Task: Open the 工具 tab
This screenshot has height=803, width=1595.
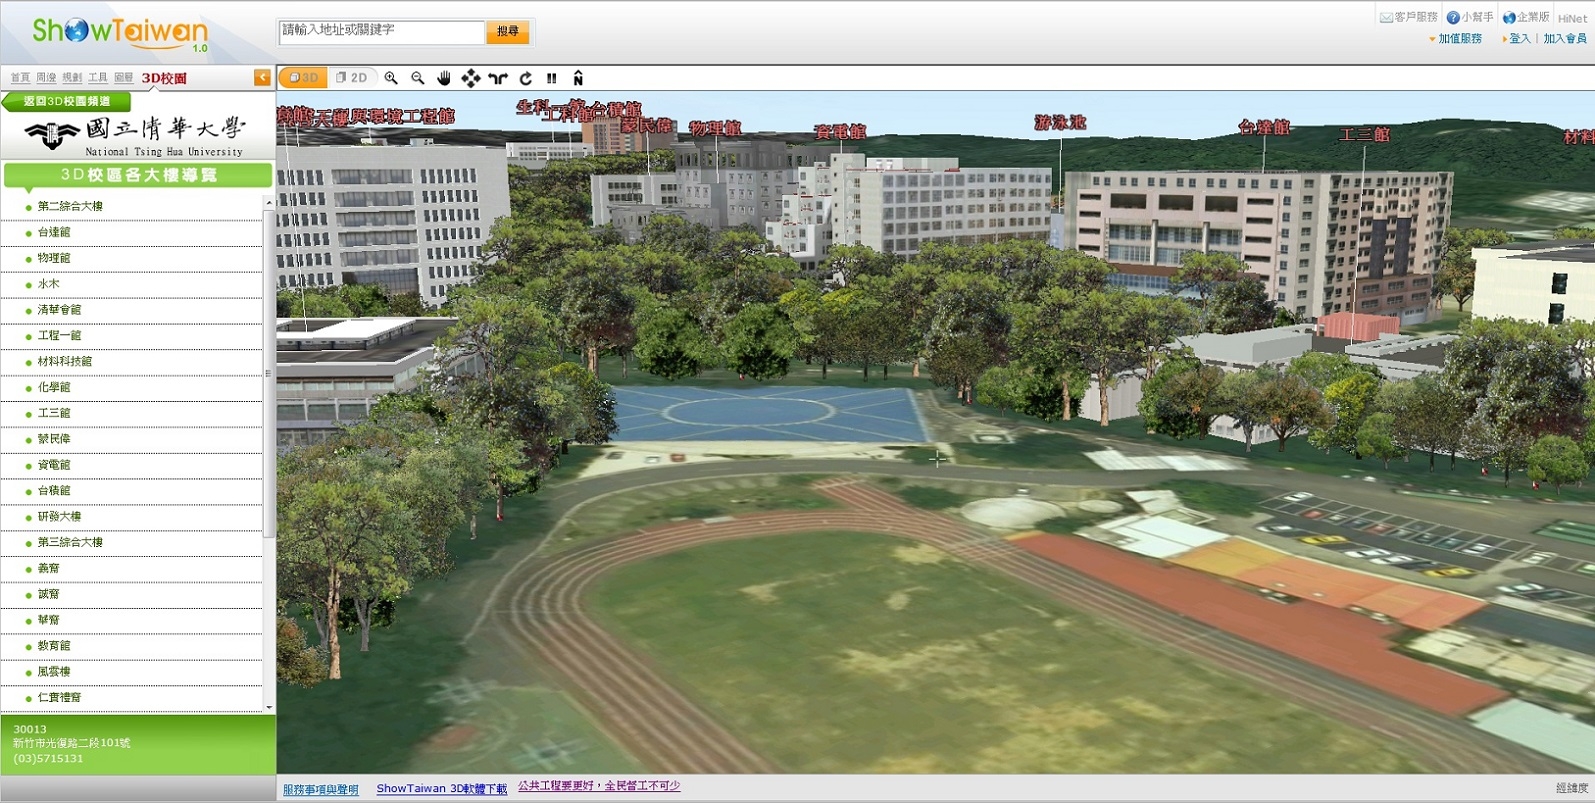Action: [98, 78]
